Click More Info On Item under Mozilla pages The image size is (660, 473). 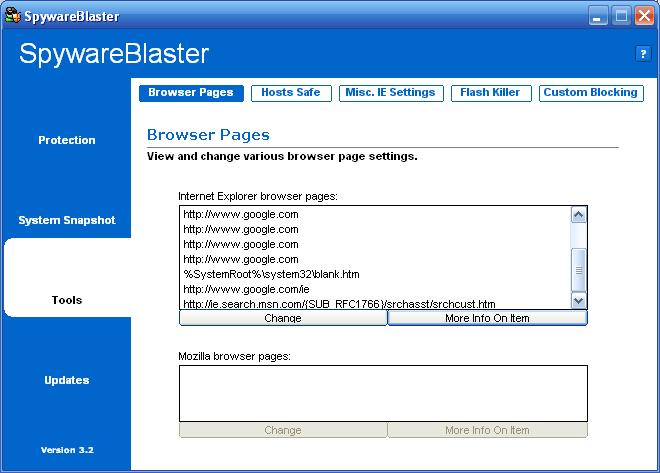487,430
